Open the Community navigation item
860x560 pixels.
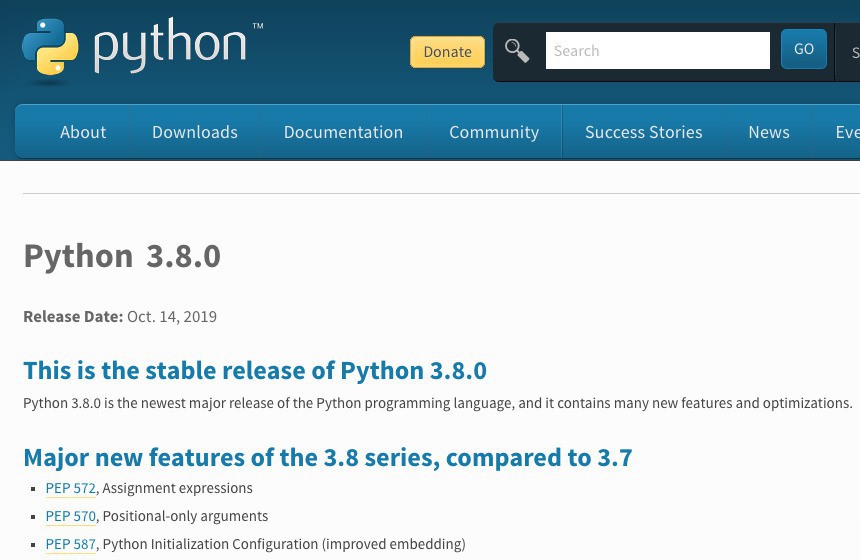click(494, 132)
